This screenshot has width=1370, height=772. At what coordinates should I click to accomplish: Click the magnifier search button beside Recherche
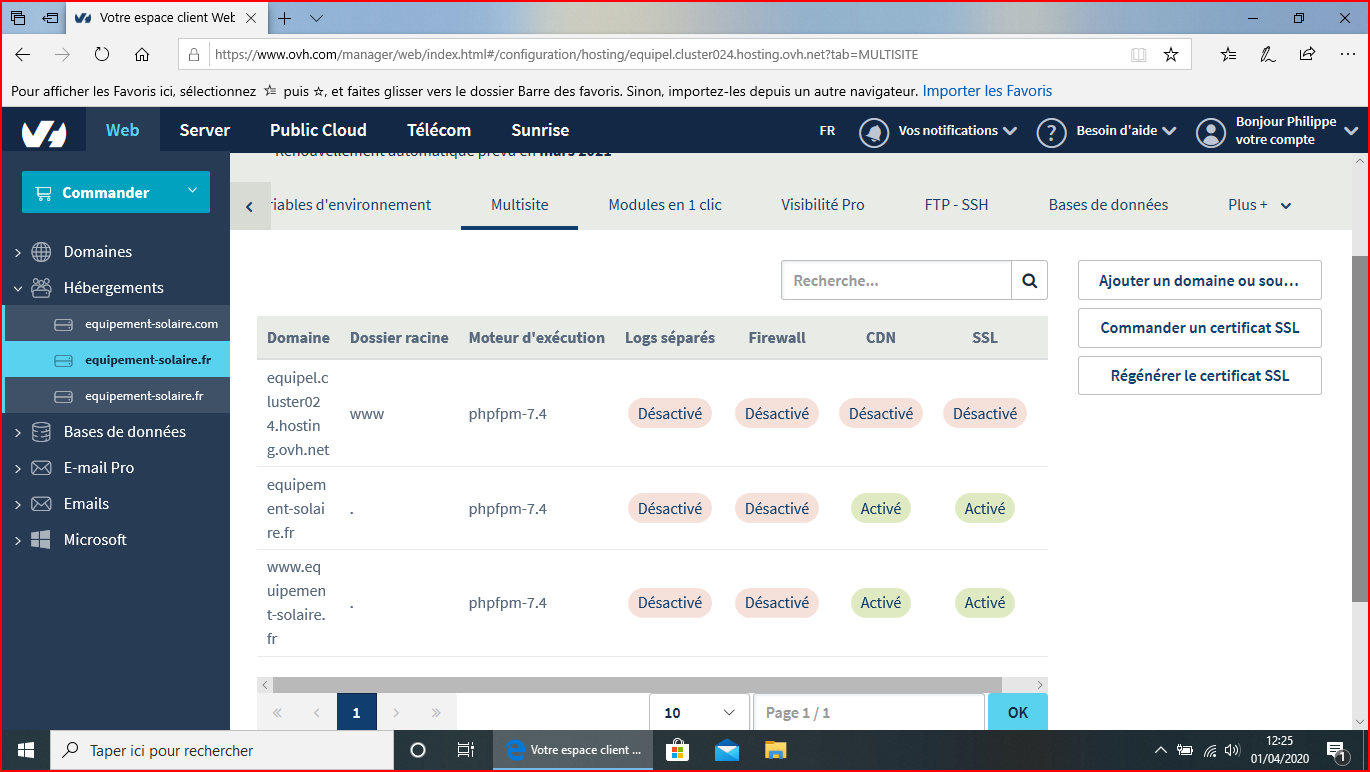tap(1029, 281)
